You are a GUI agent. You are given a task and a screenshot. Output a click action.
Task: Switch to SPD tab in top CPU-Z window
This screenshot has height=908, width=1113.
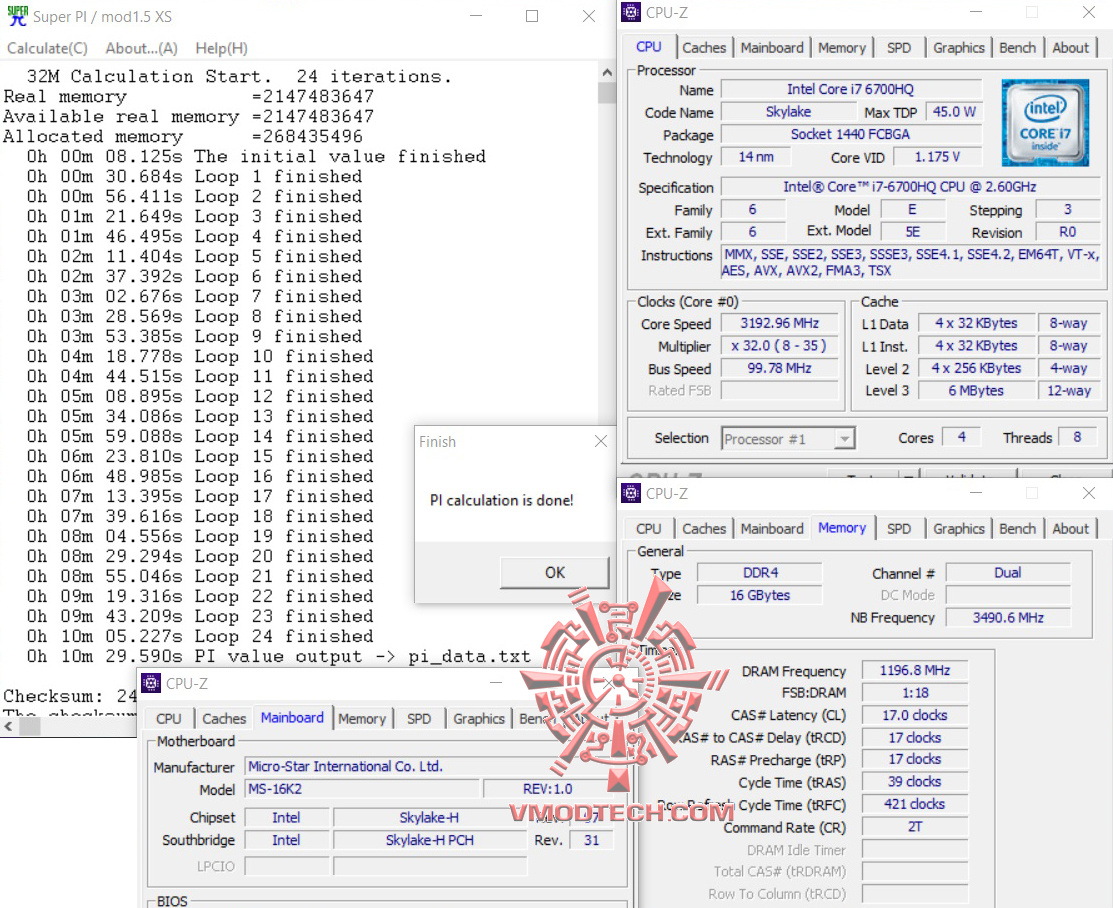(x=899, y=48)
